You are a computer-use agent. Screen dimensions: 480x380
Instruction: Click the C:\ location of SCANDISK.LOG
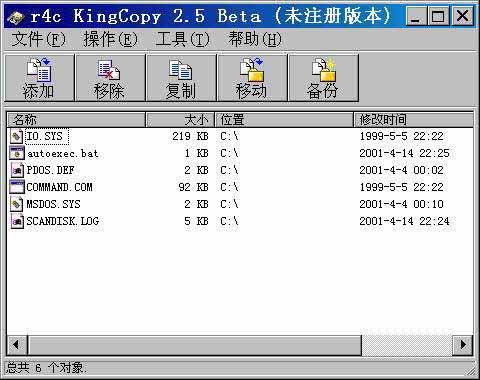[229, 221]
